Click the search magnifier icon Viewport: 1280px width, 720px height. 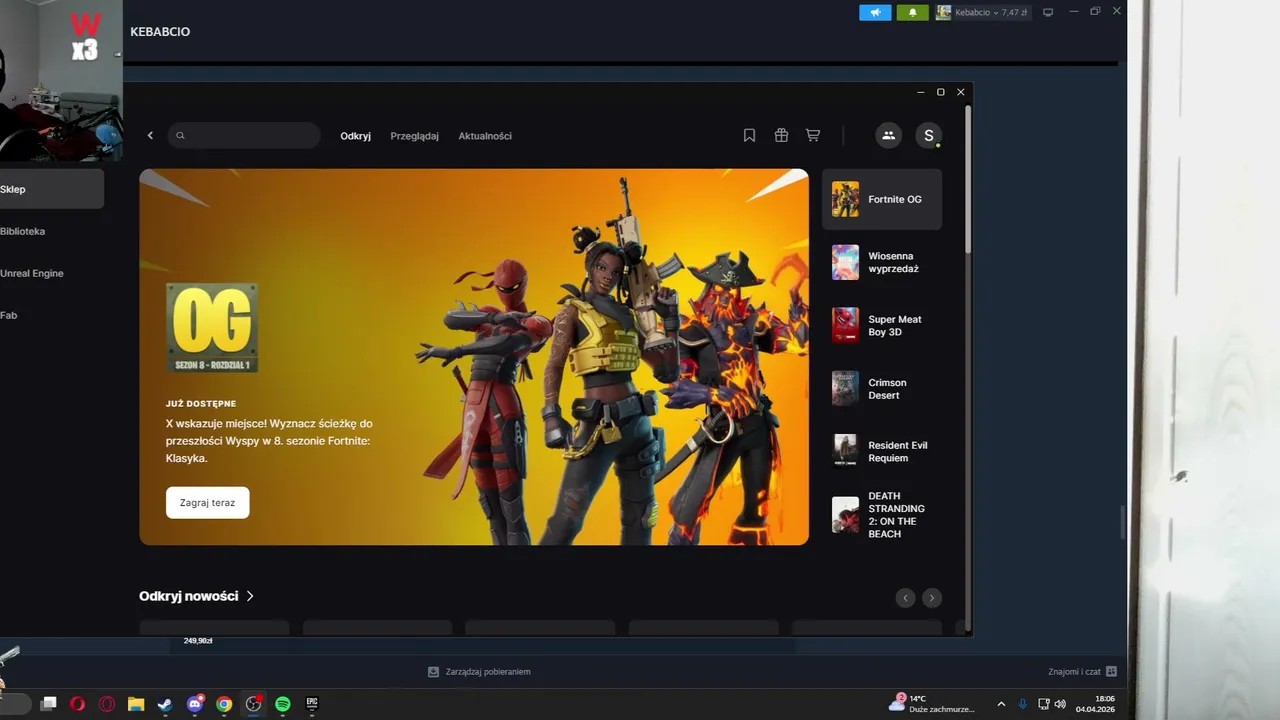[180, 136]
